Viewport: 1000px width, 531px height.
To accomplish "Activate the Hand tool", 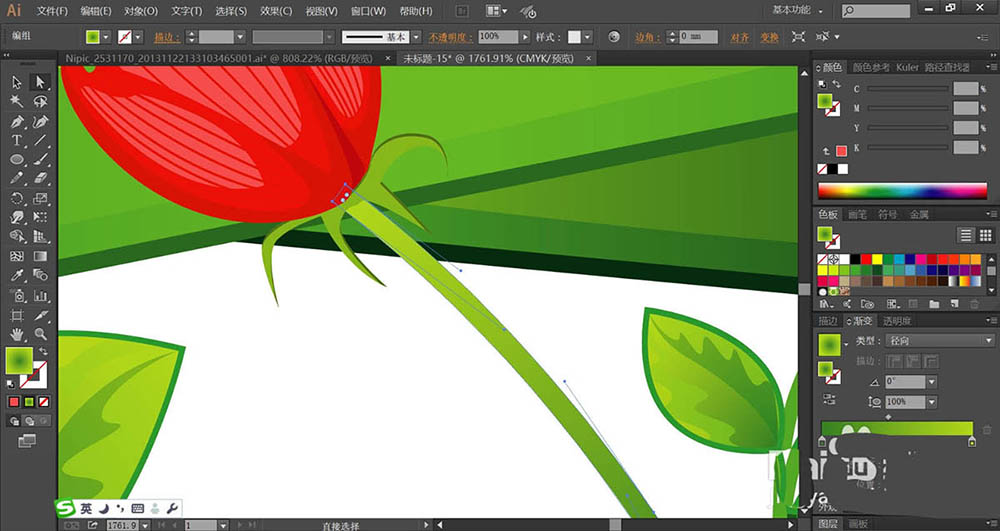I will click(x=17, y=334).
